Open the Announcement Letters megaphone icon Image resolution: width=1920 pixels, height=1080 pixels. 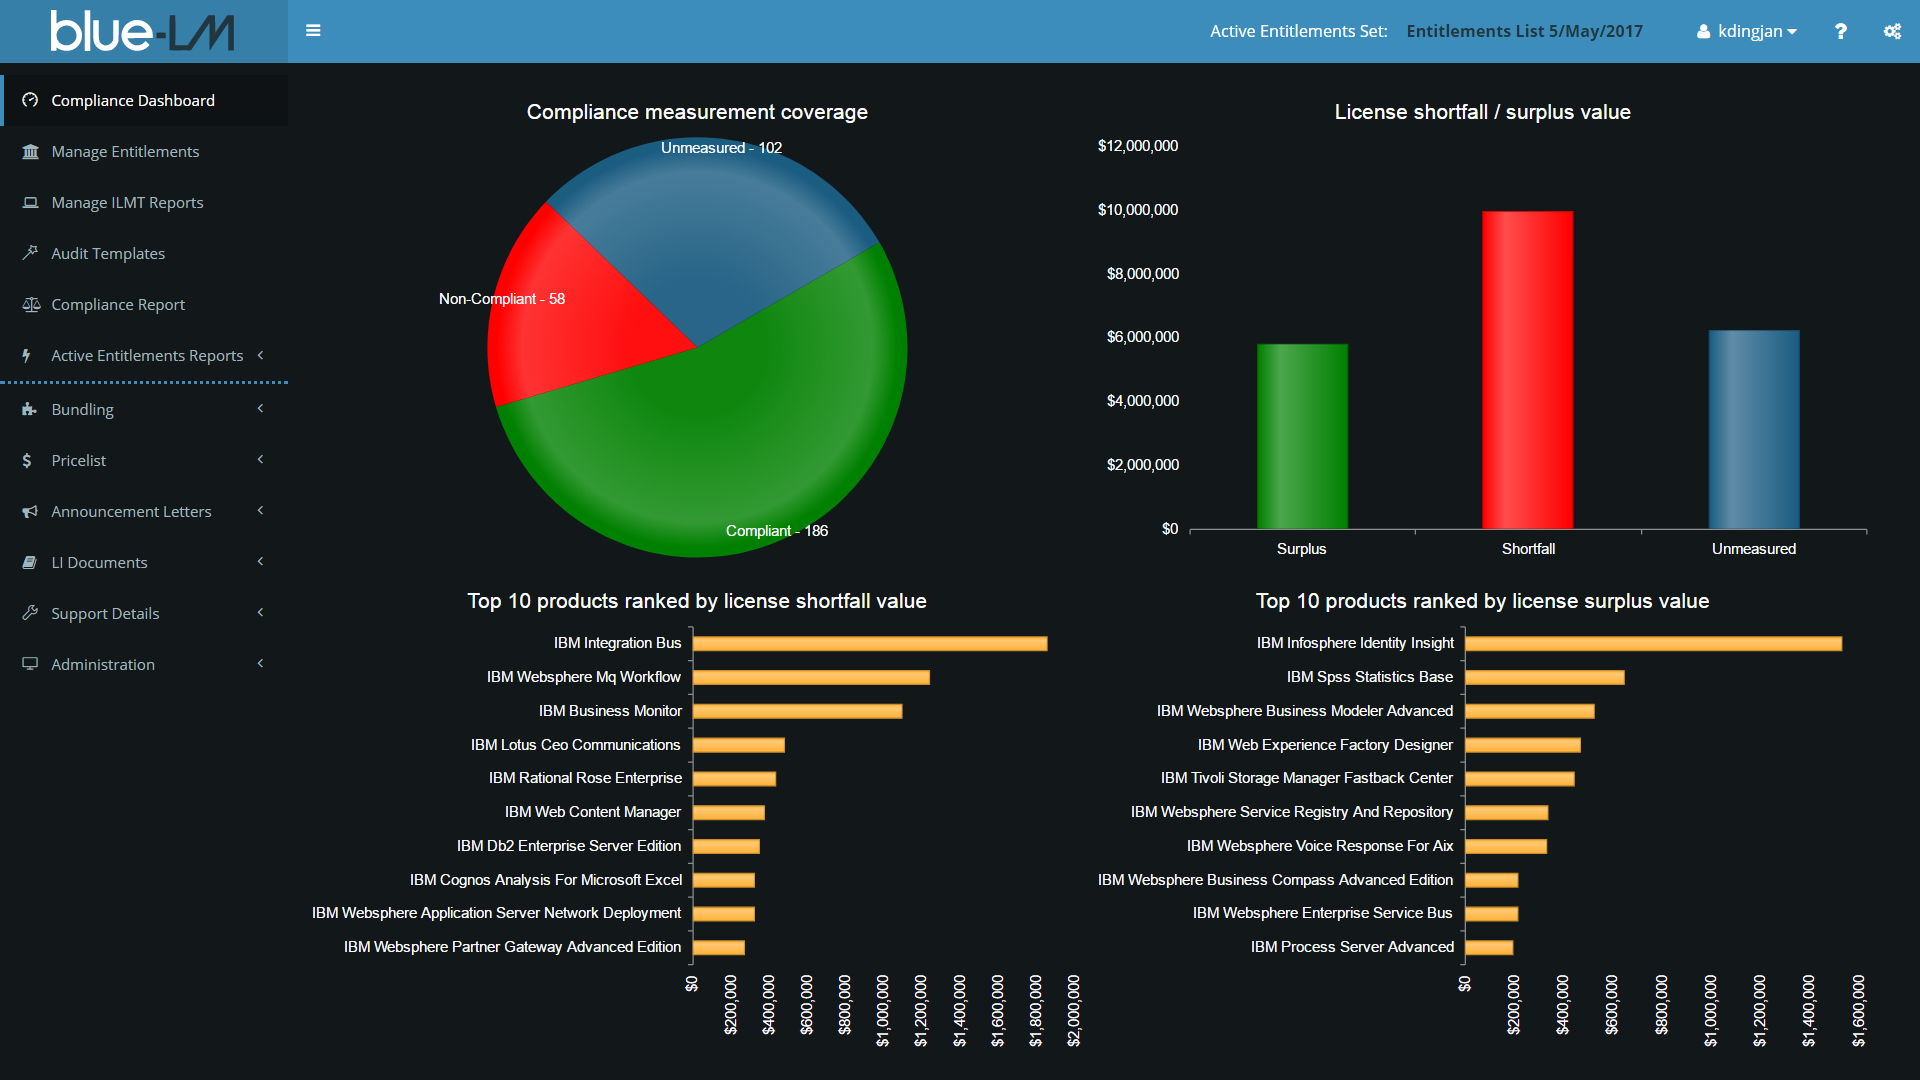[29, 511]
